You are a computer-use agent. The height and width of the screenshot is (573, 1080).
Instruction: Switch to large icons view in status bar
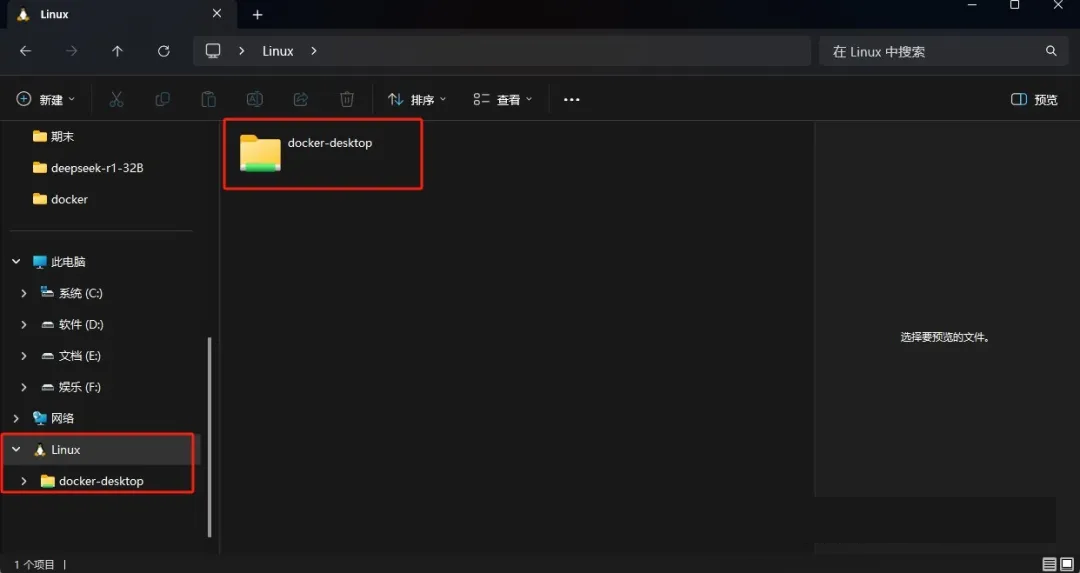(1066, 564)
